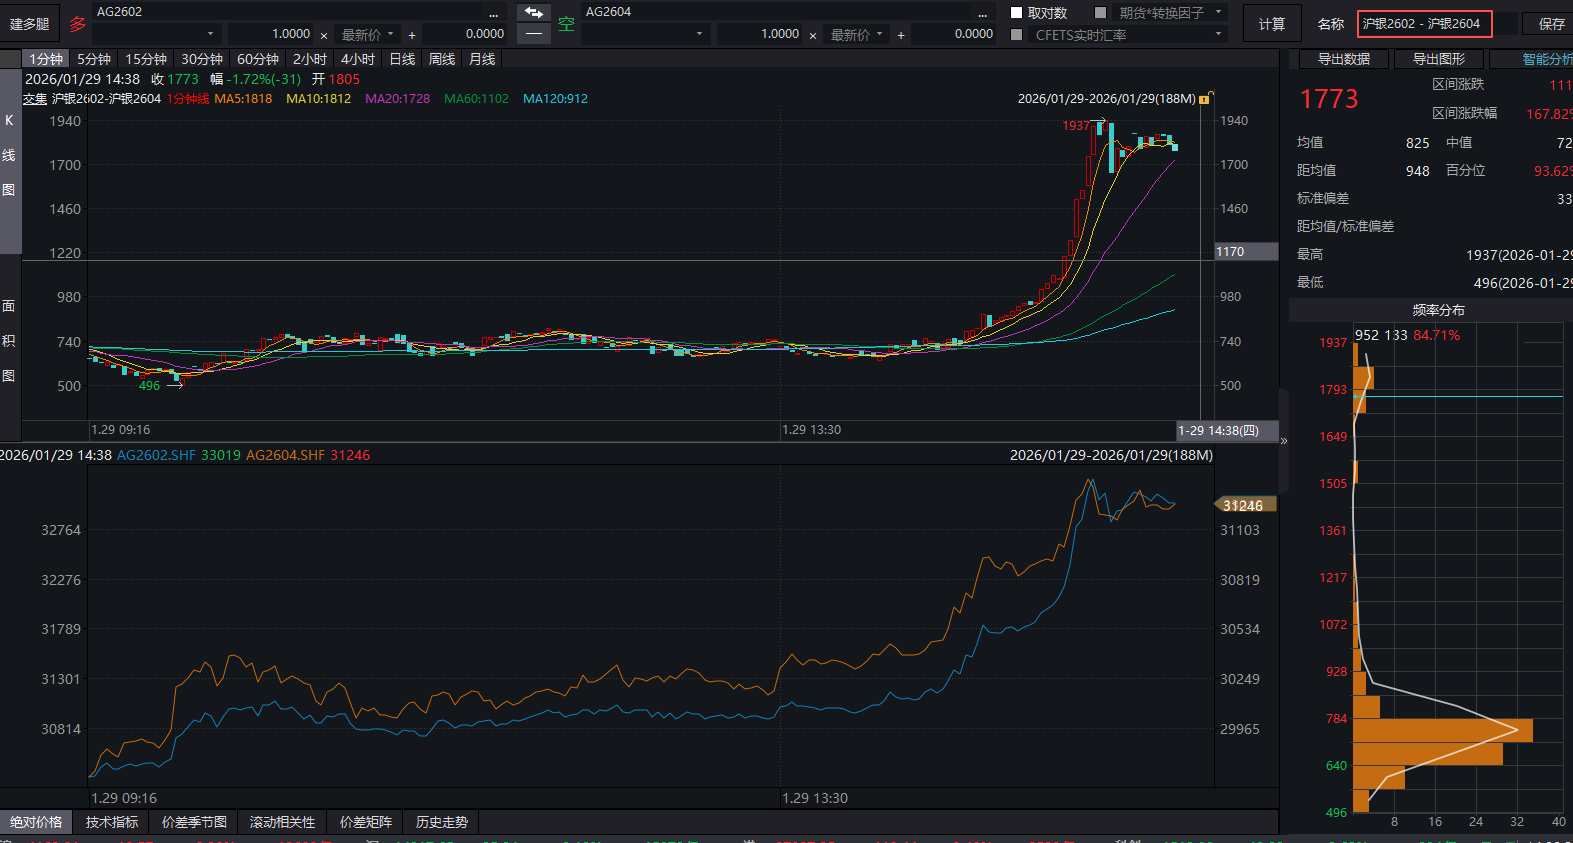
Task: Open the AG2604 contract picker ellipsis
Action: 982,12
